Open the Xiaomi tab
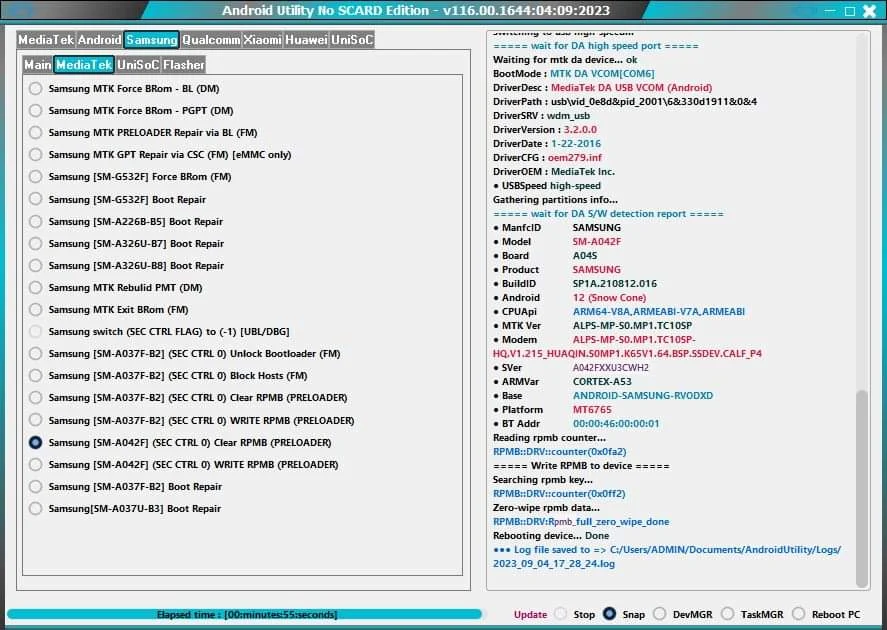 [262, 40]
